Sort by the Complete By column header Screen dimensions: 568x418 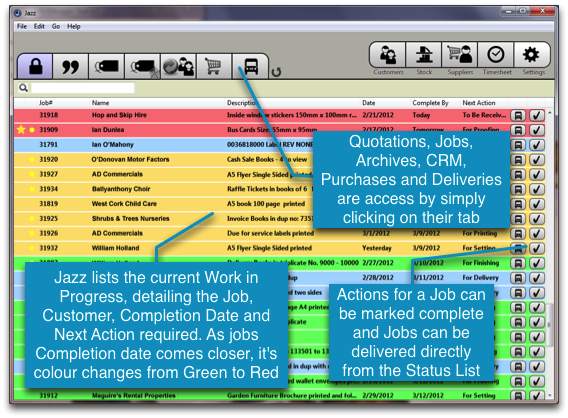click(430, 103)
